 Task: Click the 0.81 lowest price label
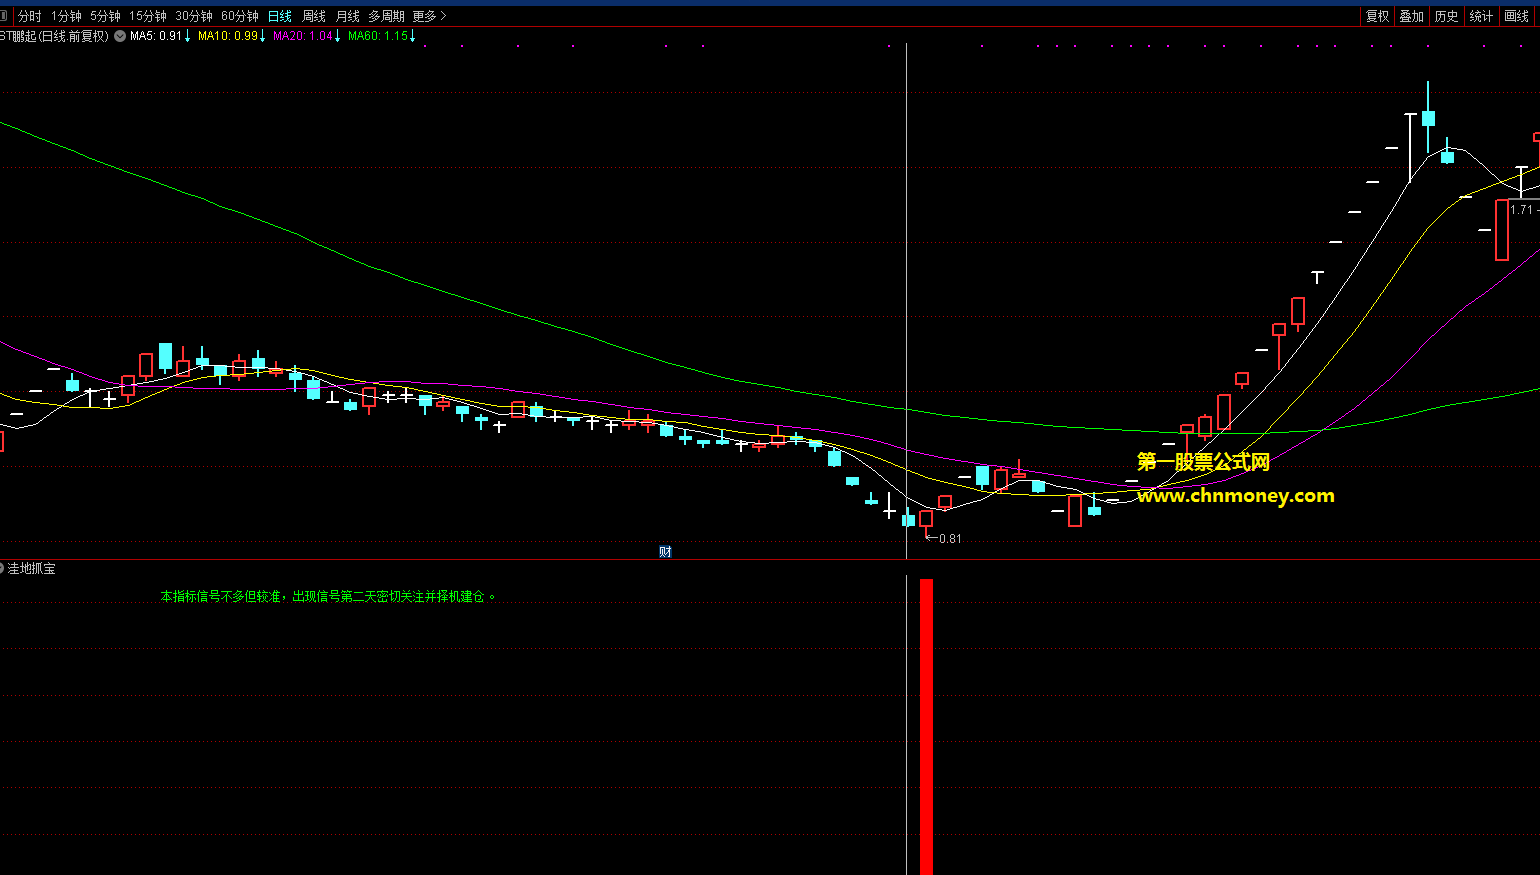tap(950, 539)
